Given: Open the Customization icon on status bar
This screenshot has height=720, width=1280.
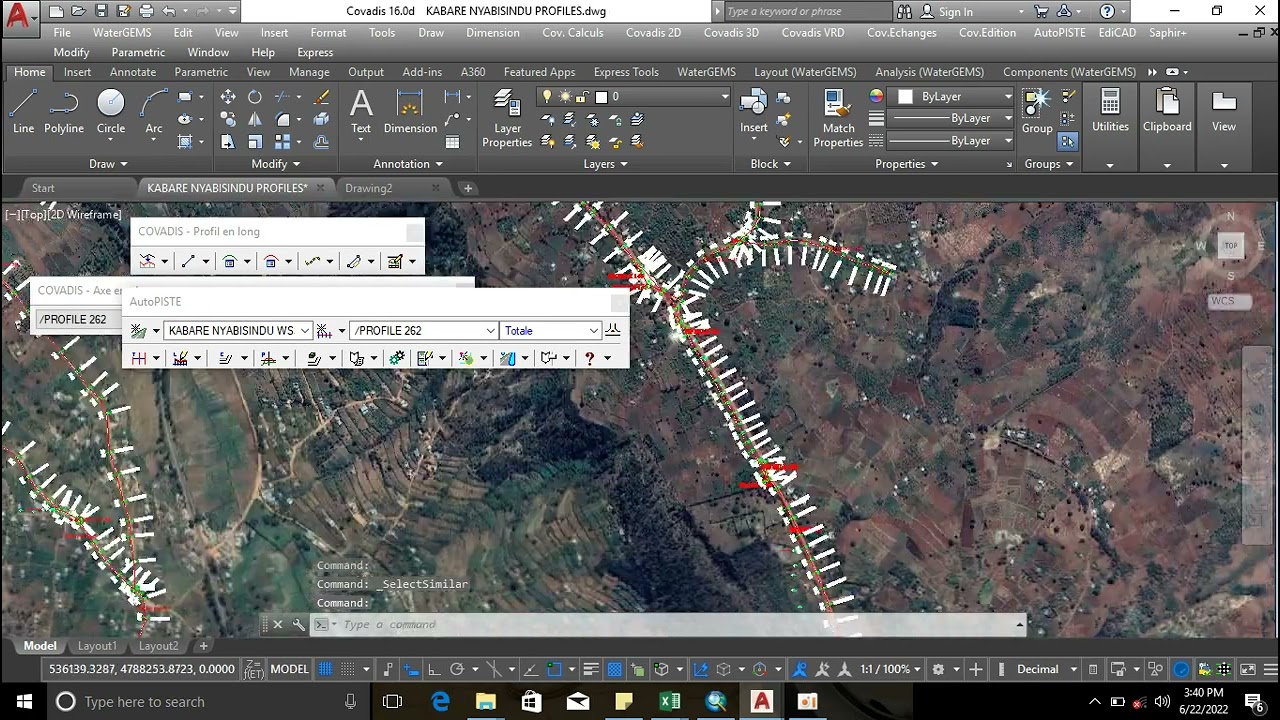Looking at the screenshot, I should (1270, 669).
